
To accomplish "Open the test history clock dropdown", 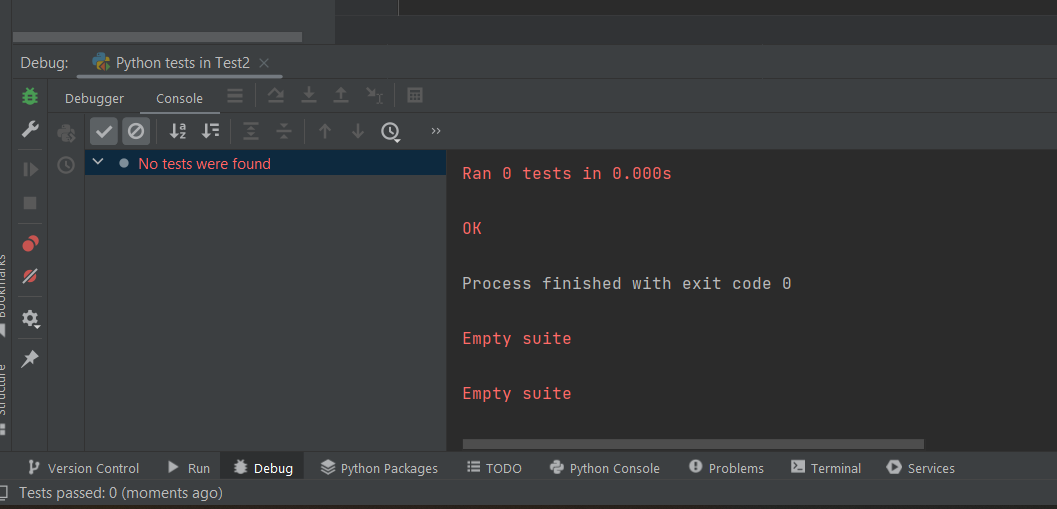I will (x=391, y=131).
